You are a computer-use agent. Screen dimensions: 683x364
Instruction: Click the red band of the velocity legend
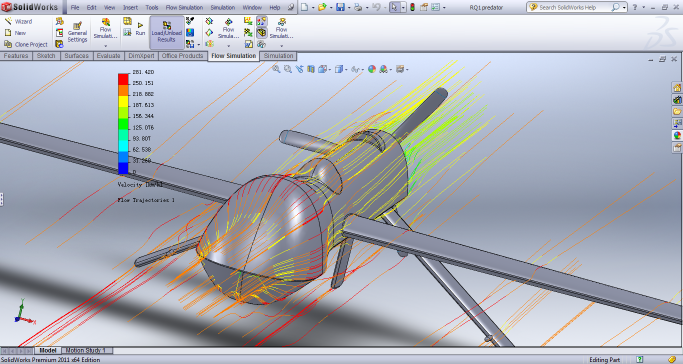point(123,79)
